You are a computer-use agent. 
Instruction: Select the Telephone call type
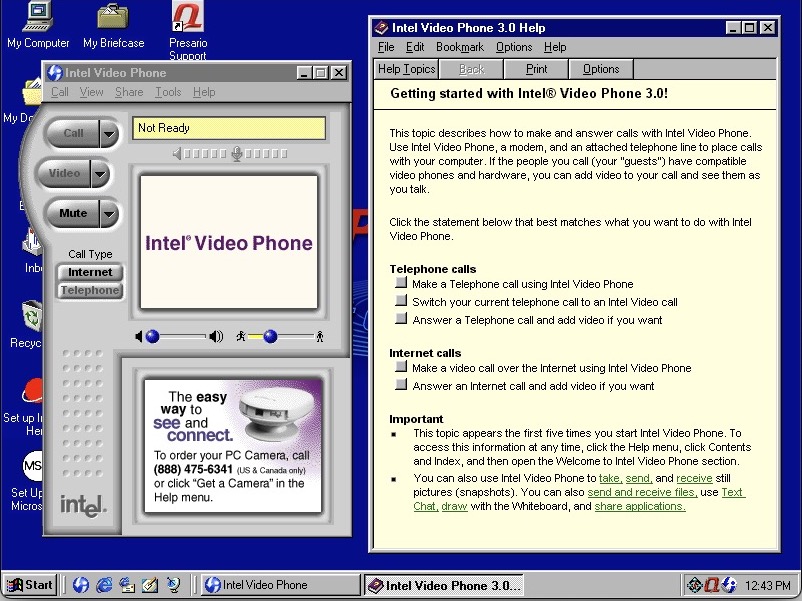[x=89, y=290]
